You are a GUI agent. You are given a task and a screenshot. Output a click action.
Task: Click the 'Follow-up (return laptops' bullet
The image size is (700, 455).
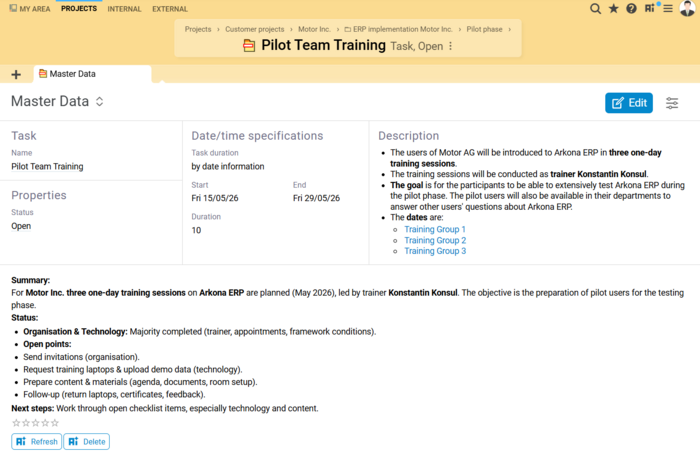coord(114,395)
